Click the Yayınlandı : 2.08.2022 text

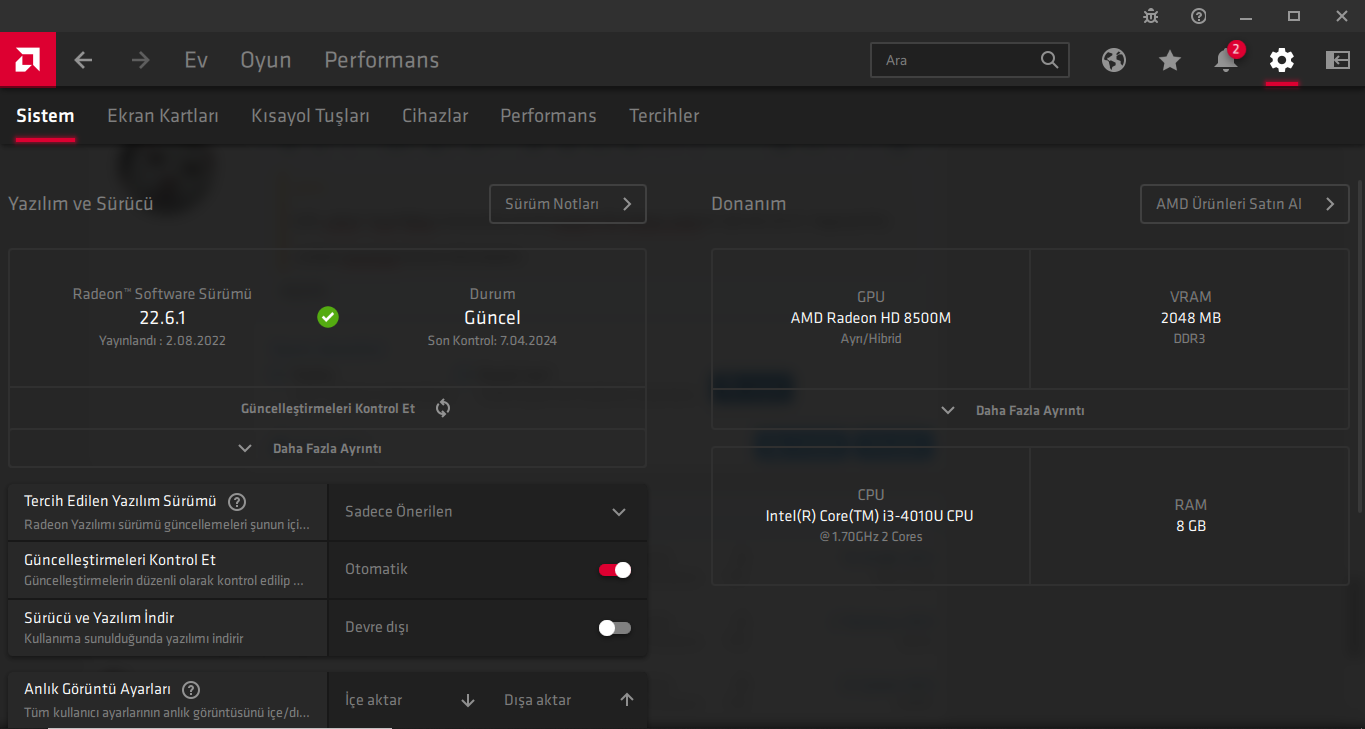tap(162, 341)
